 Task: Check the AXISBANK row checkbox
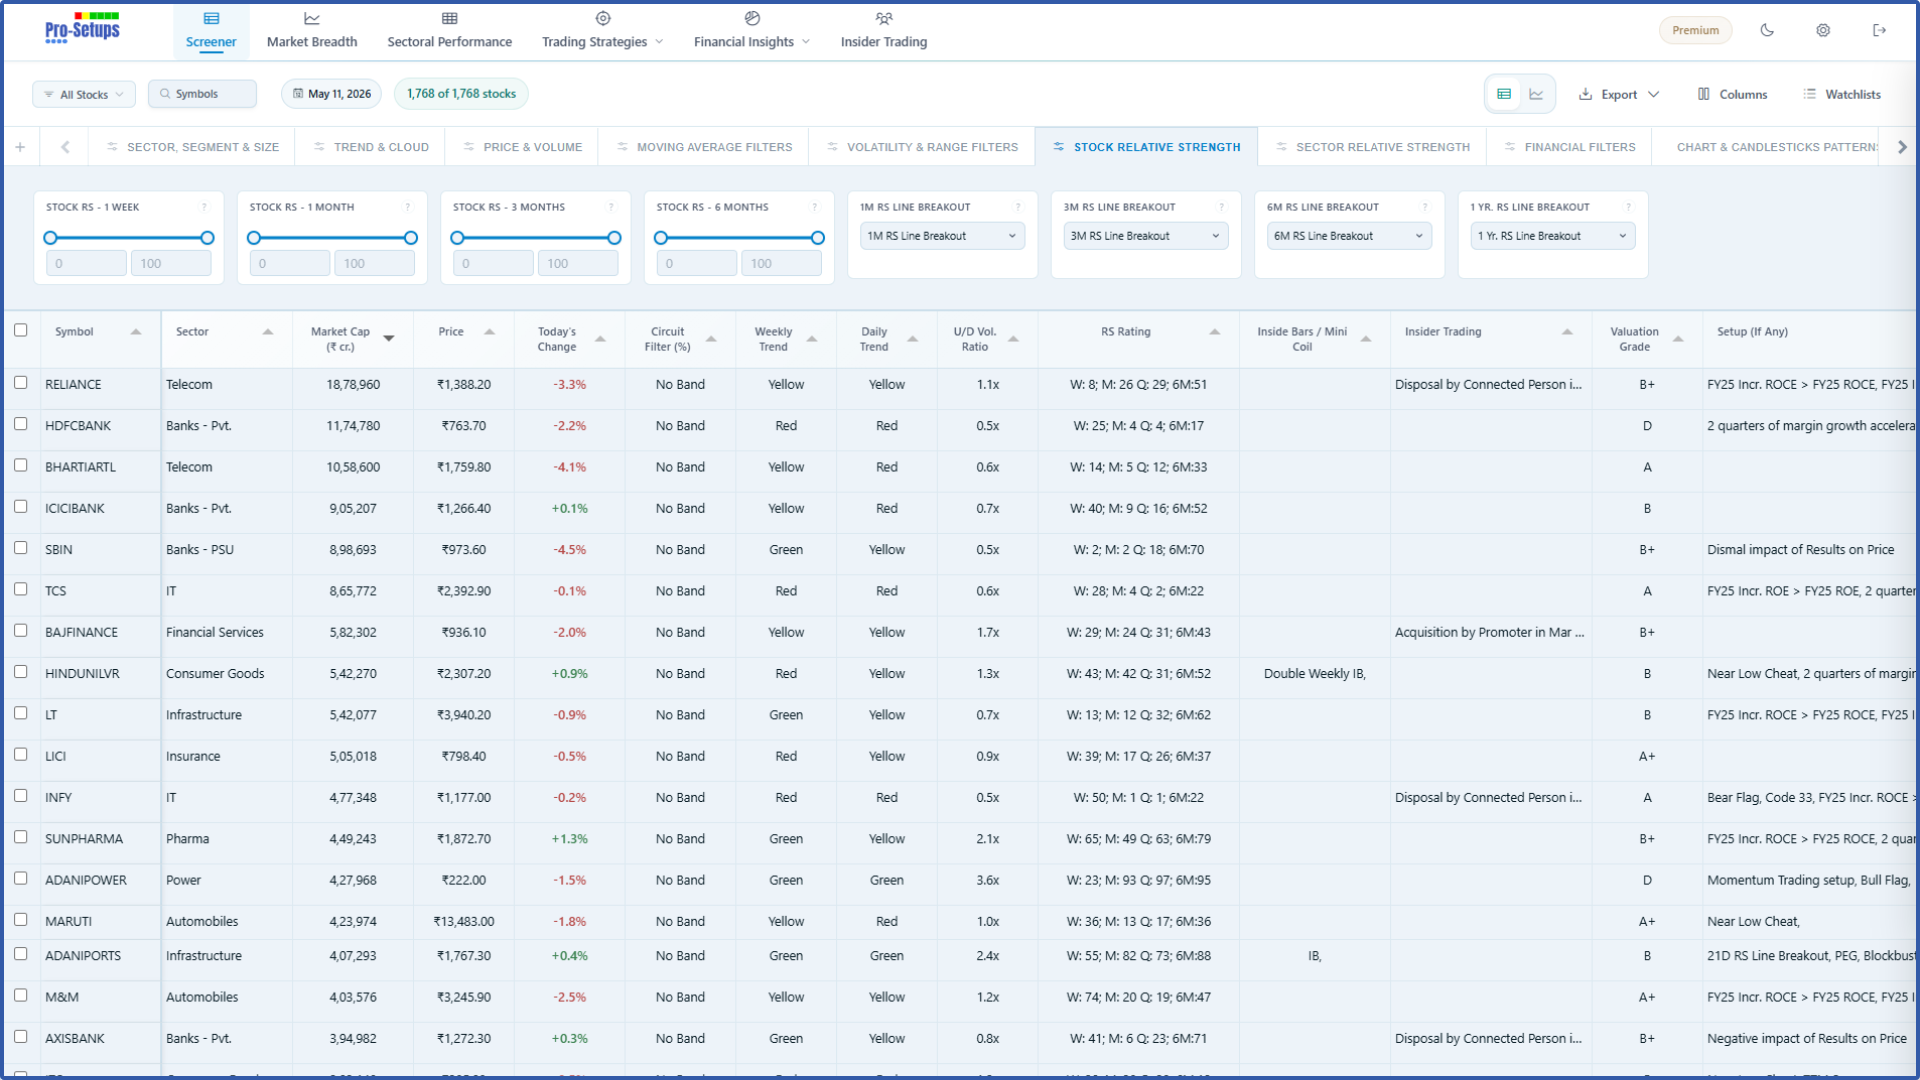point(20,1037)
